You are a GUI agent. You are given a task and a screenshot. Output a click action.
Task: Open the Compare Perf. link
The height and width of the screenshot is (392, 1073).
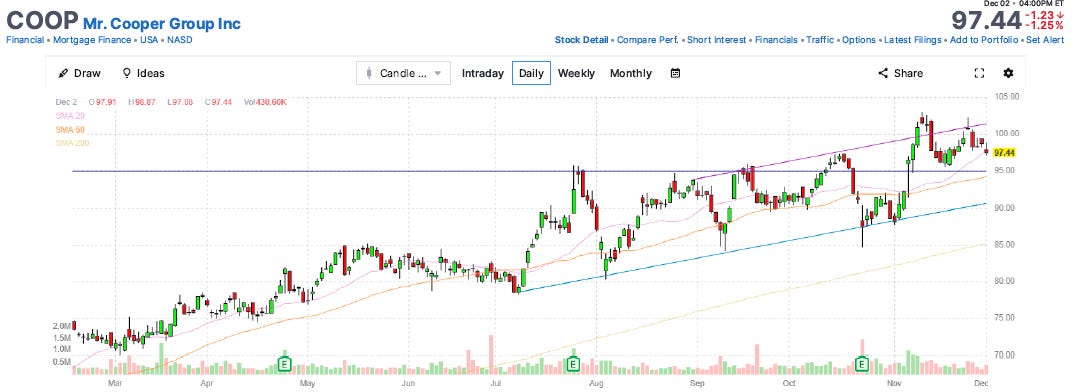[x=647, y=40]
